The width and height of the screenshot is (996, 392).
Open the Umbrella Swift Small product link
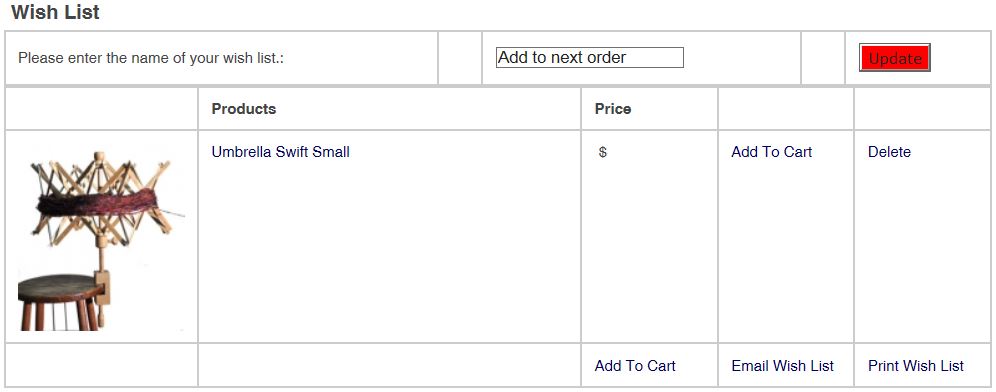click(x=280, y=152)
